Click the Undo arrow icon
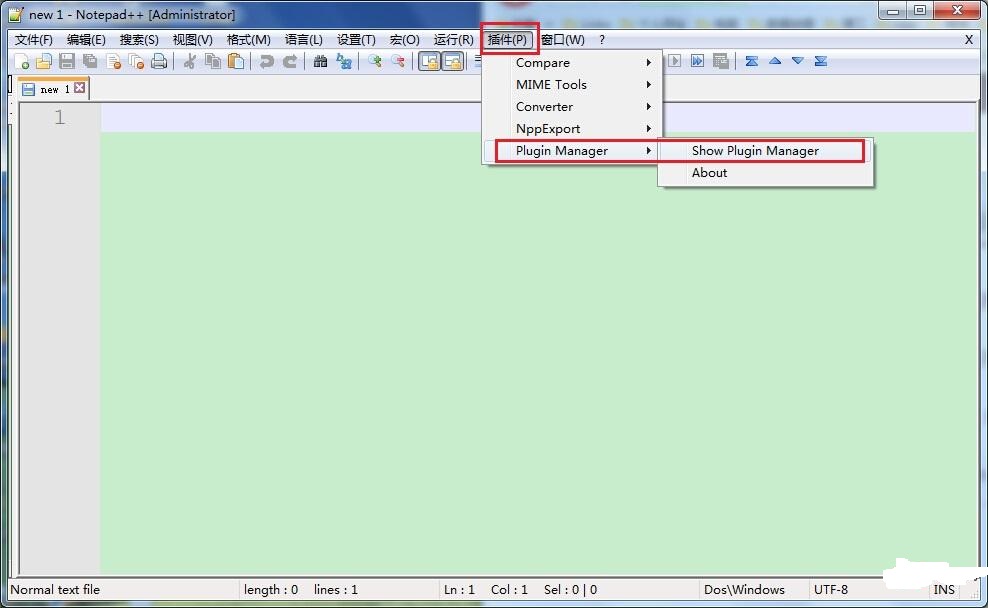 [x=267, y=61]
